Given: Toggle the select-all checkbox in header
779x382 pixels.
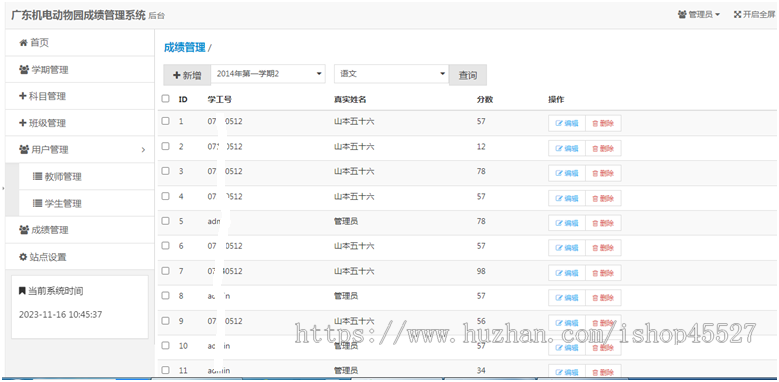Looking at the screenshot, I should [x=165, y=99].
